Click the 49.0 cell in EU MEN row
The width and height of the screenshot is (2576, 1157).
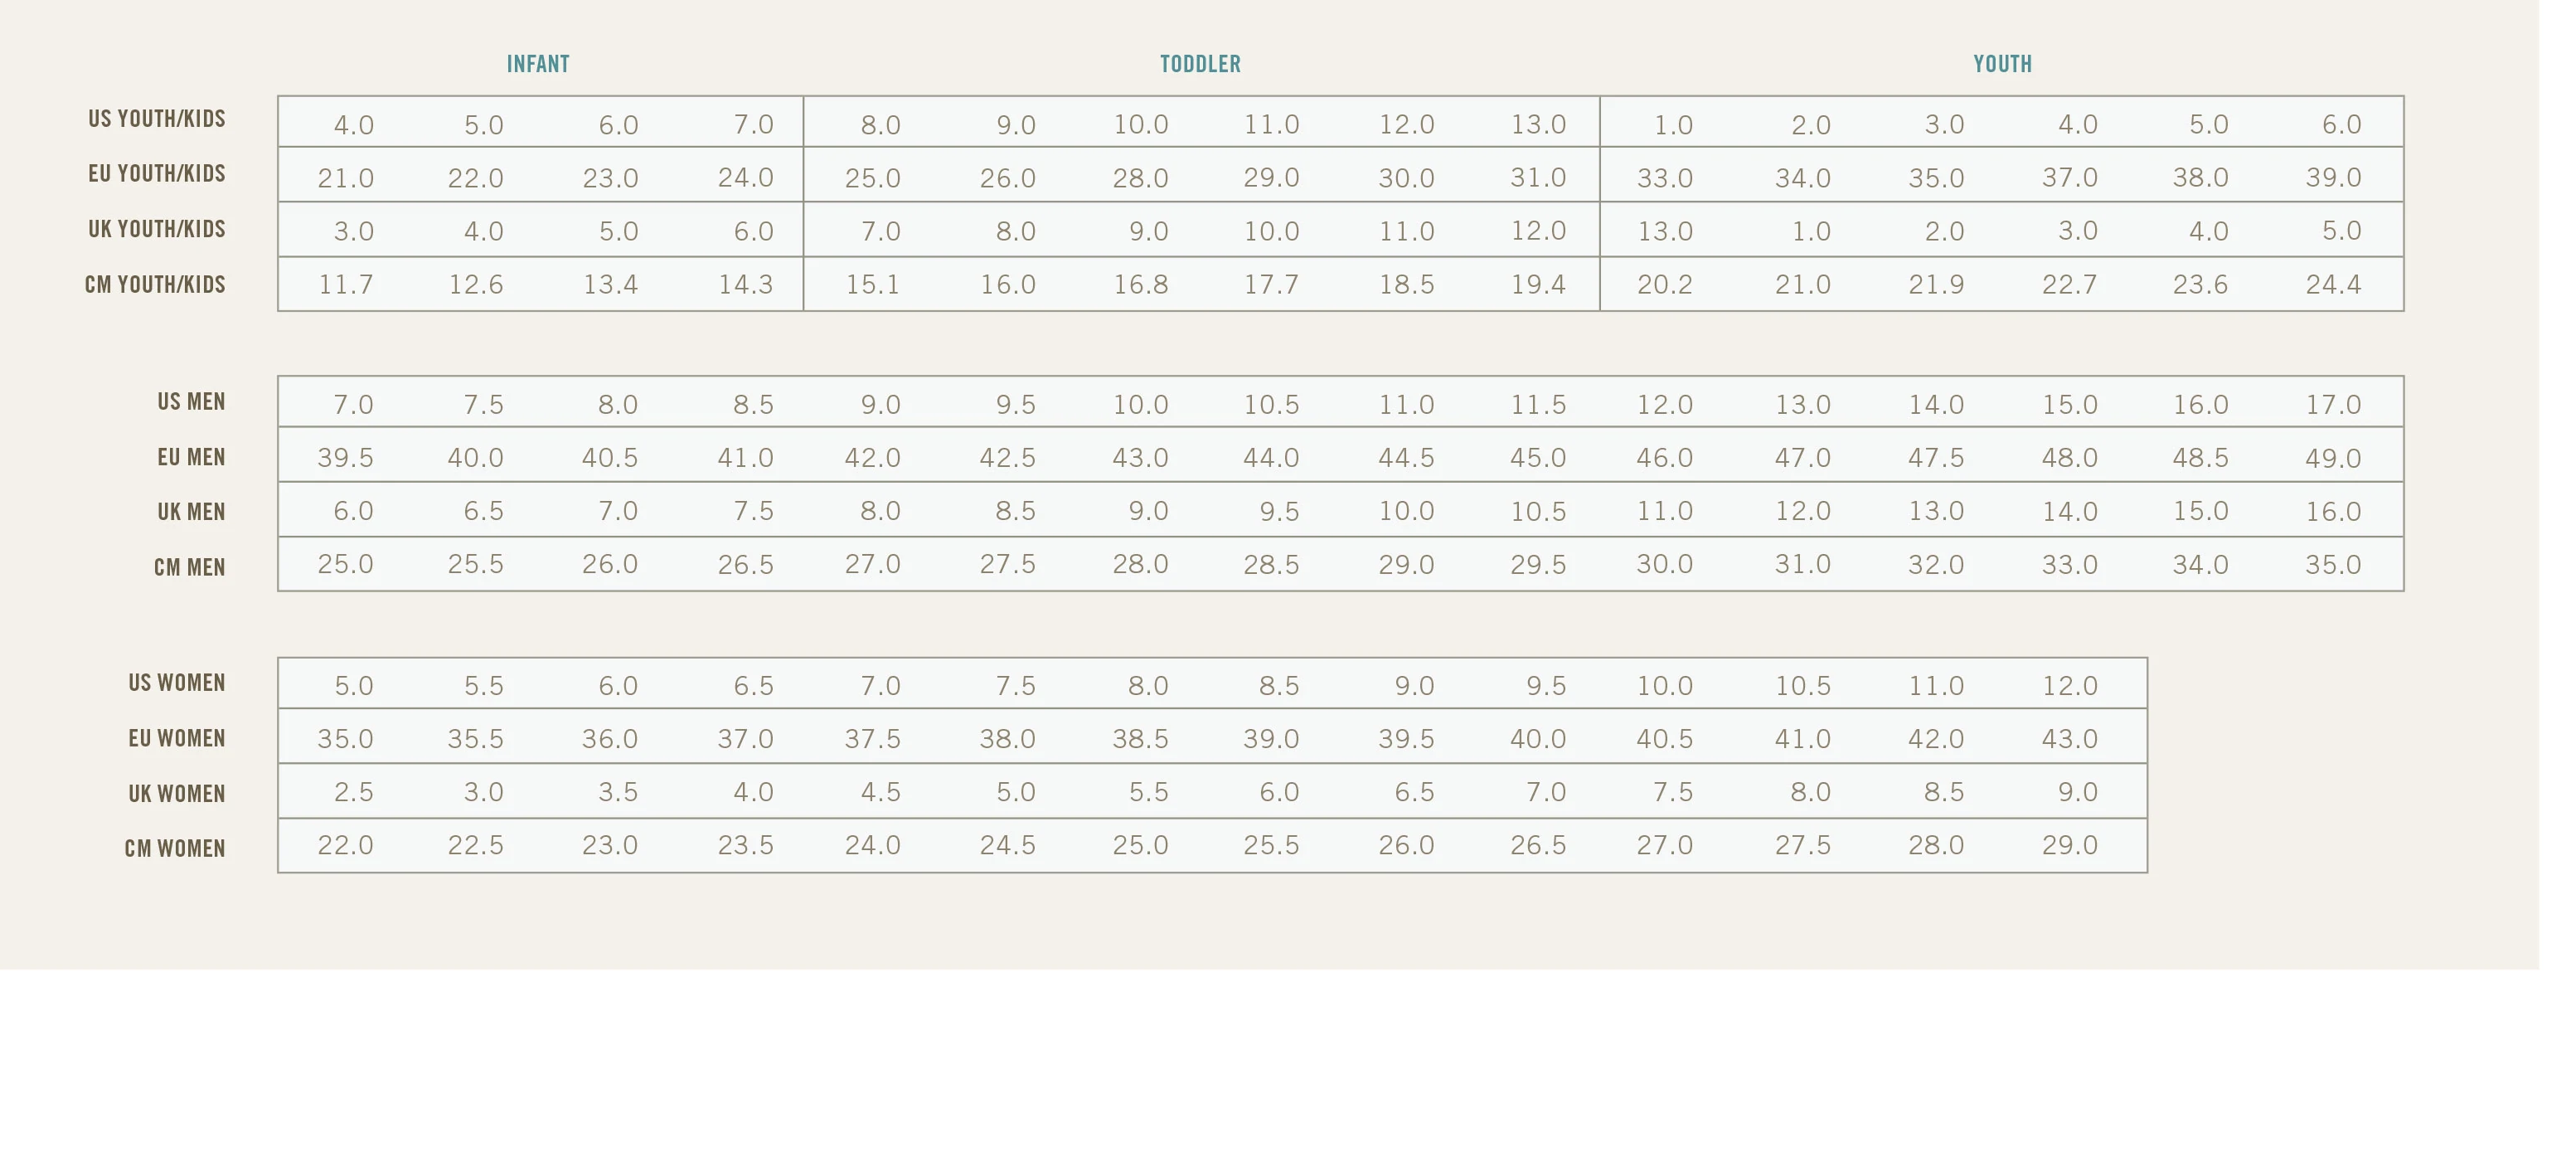coord(2333,459)
